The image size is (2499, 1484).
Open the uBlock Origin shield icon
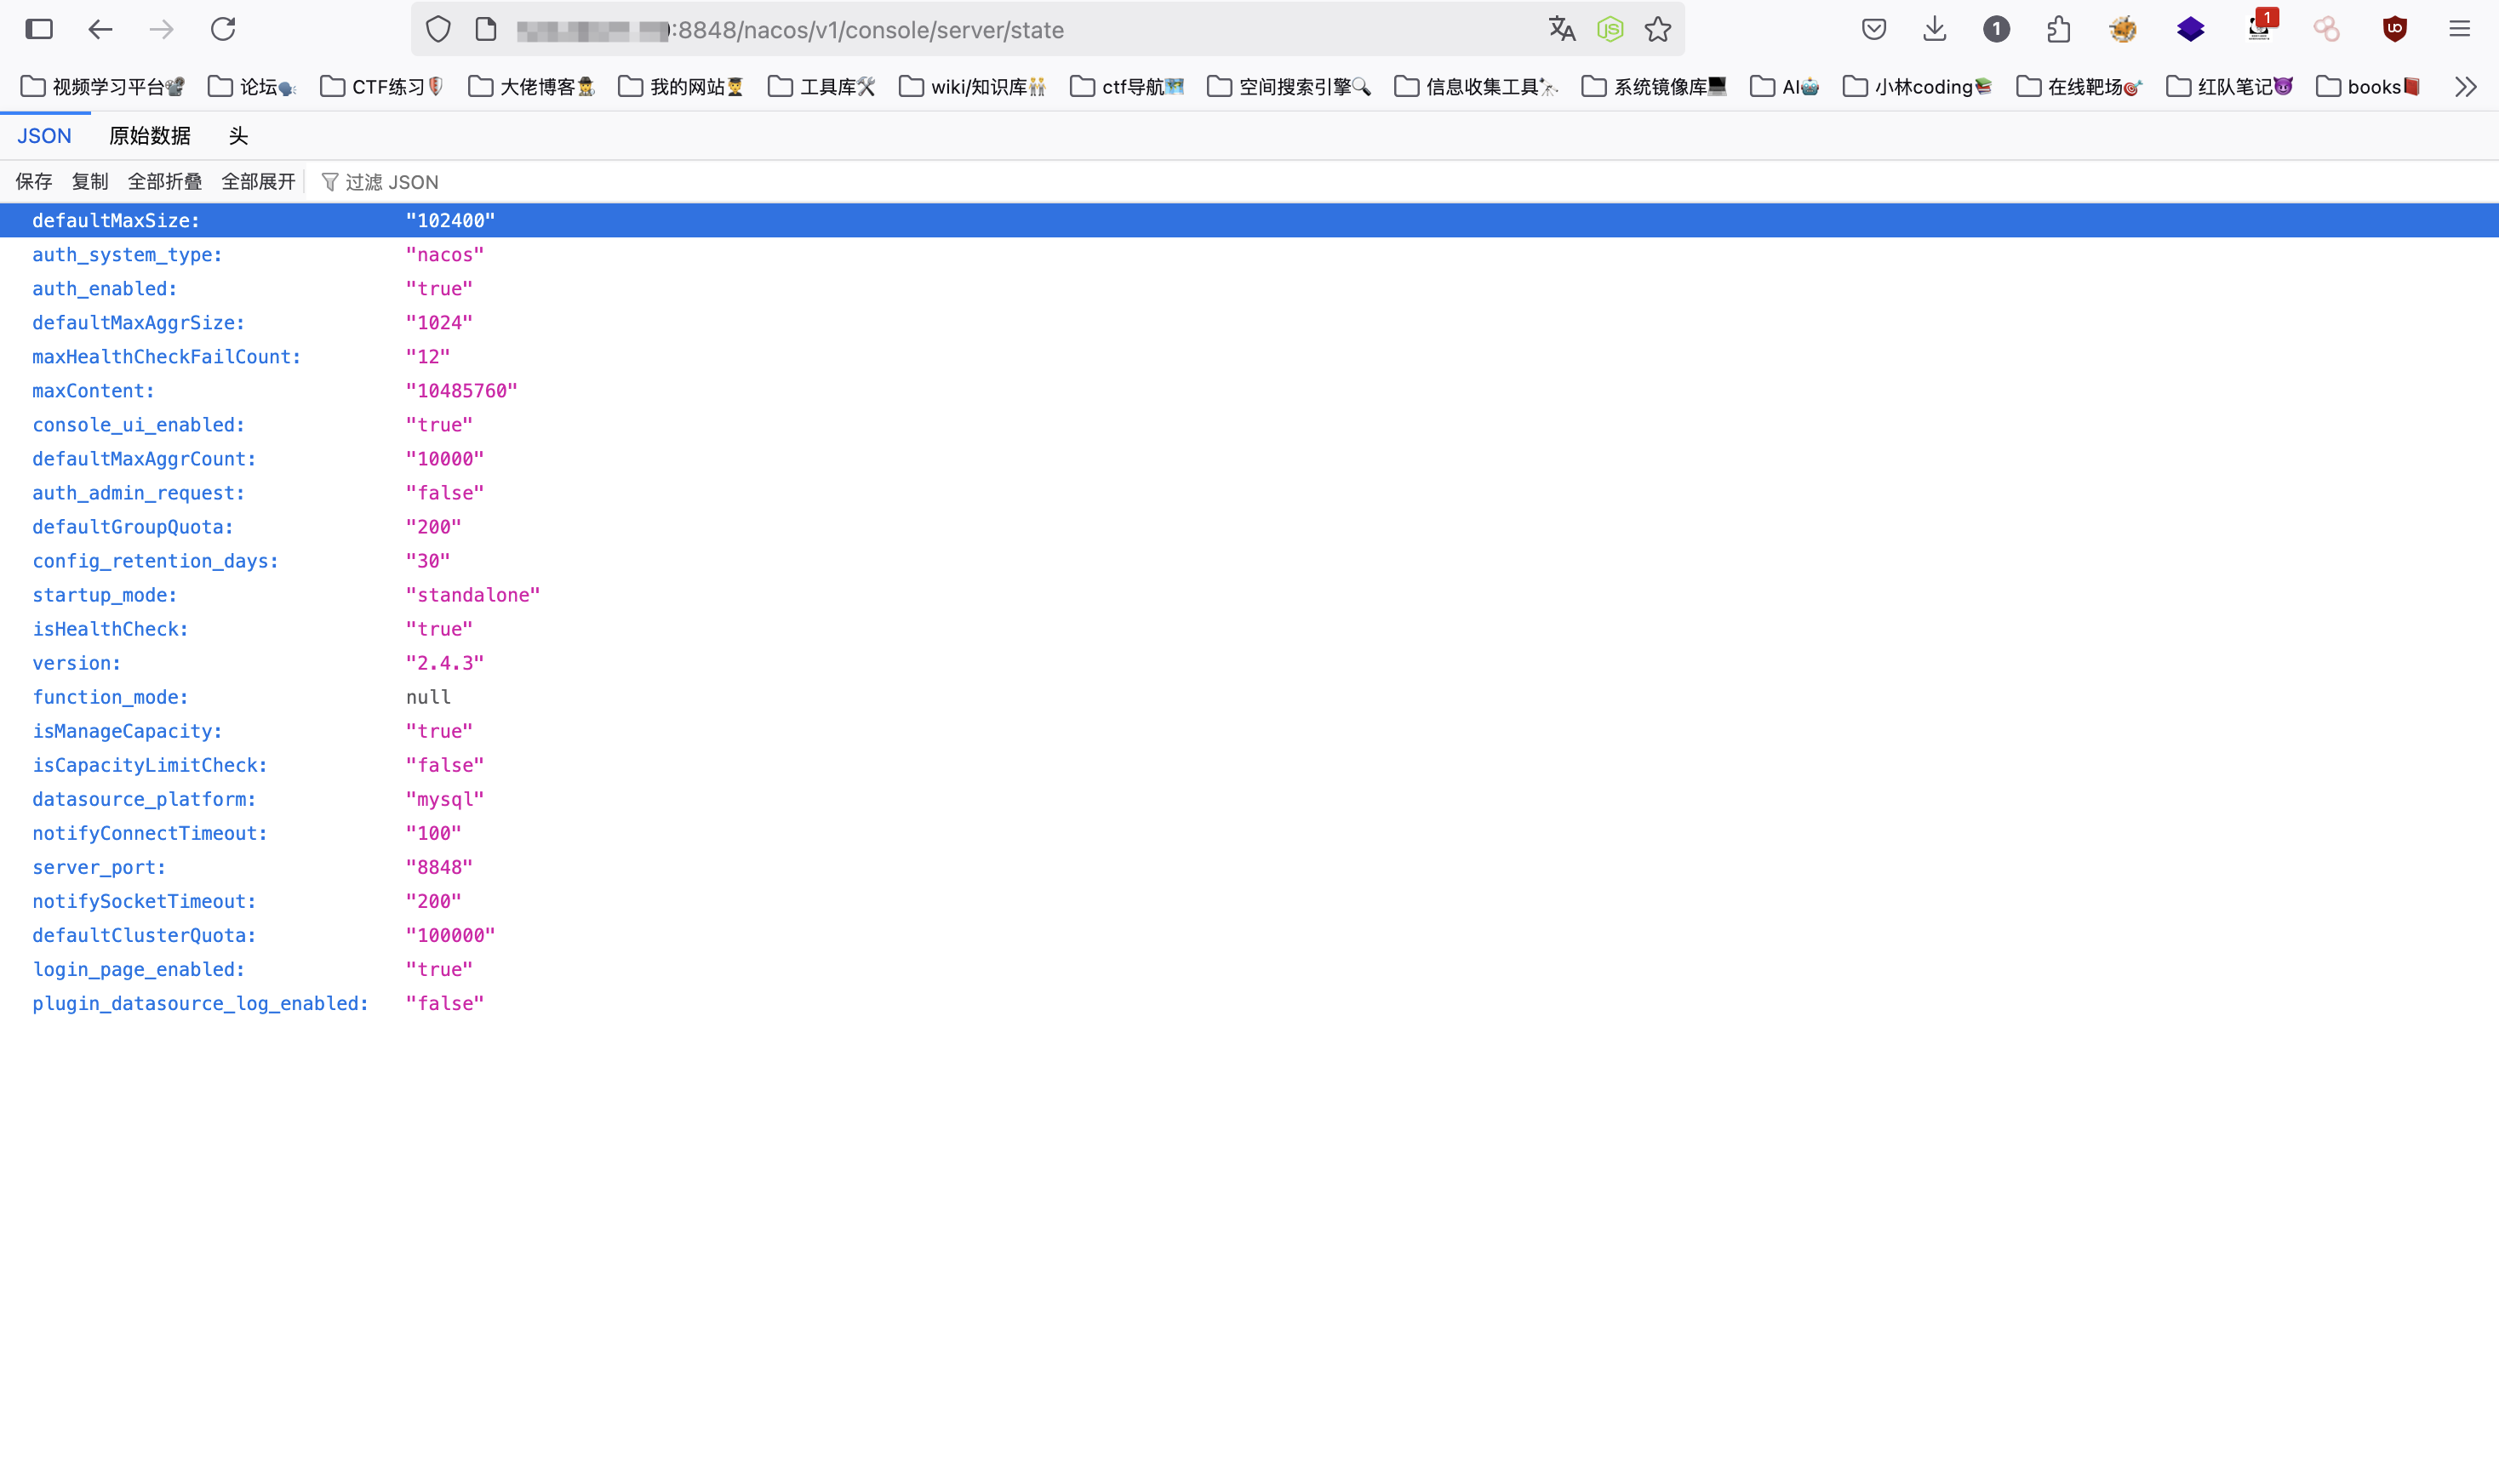(x=2393, y=29)
